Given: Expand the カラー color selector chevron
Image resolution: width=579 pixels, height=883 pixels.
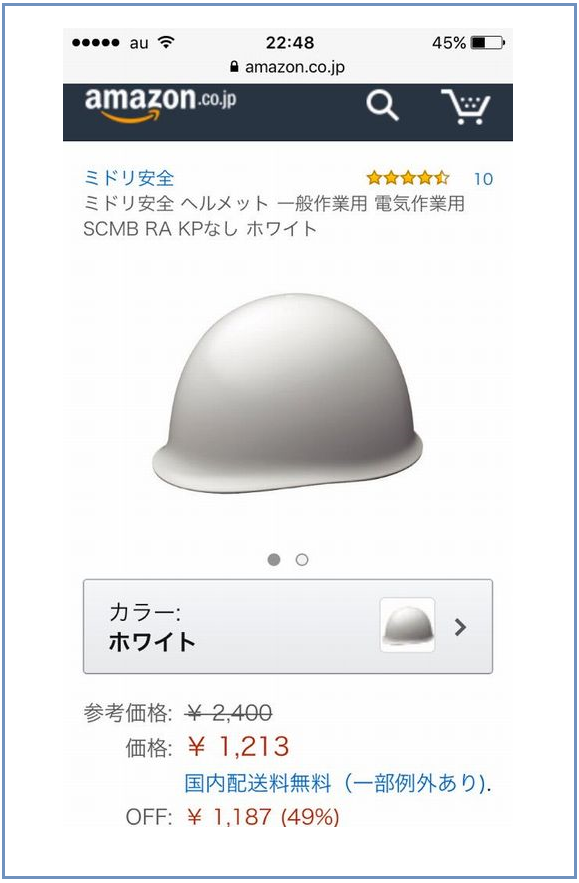Looking at the screenshot, I should [460, 627].
